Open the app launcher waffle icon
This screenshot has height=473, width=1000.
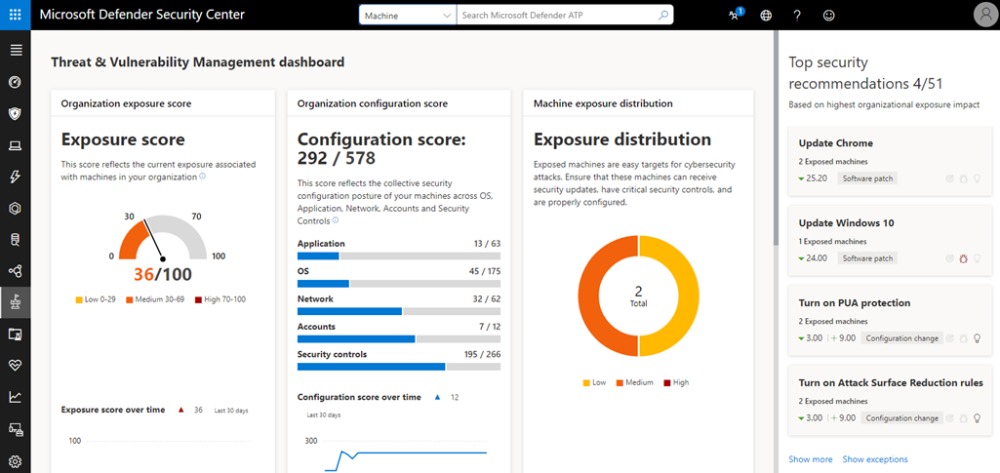(15, 15)
